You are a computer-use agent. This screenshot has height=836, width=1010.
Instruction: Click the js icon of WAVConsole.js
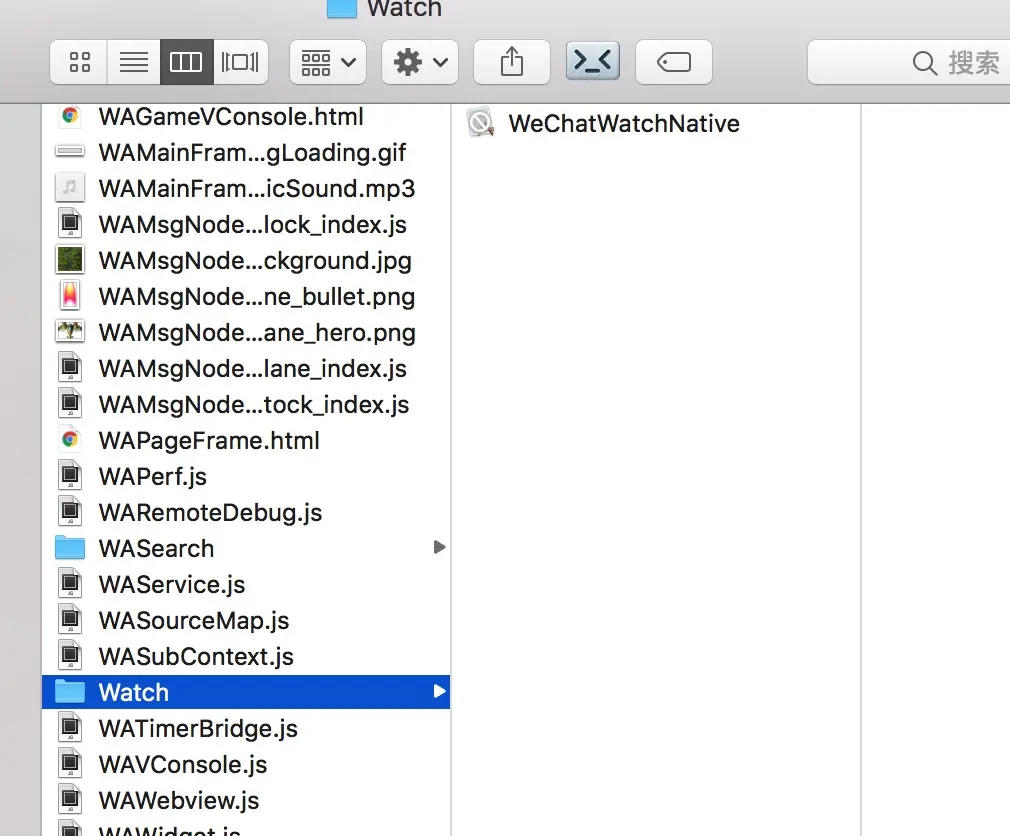[70, 764]
